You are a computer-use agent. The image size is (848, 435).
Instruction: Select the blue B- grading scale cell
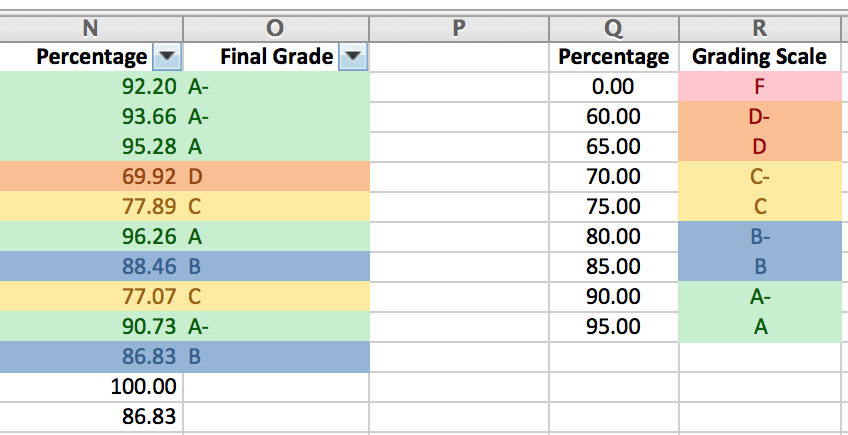[759, 237]
